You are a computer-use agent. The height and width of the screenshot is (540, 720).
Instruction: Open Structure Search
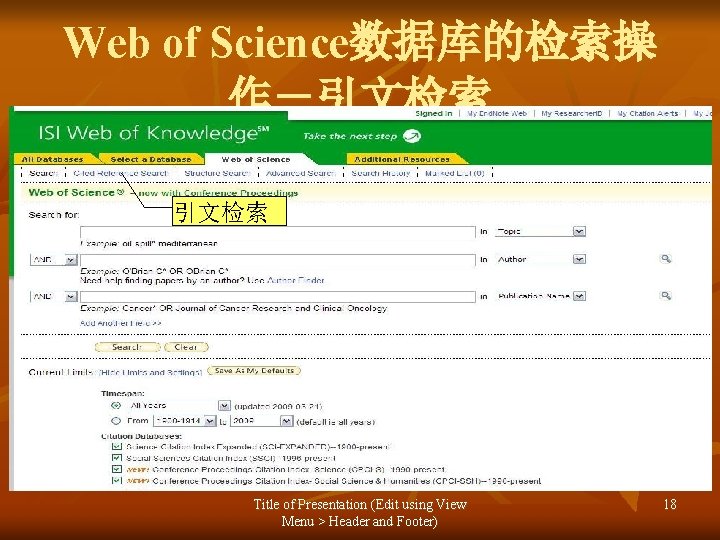tap(217, 173)
